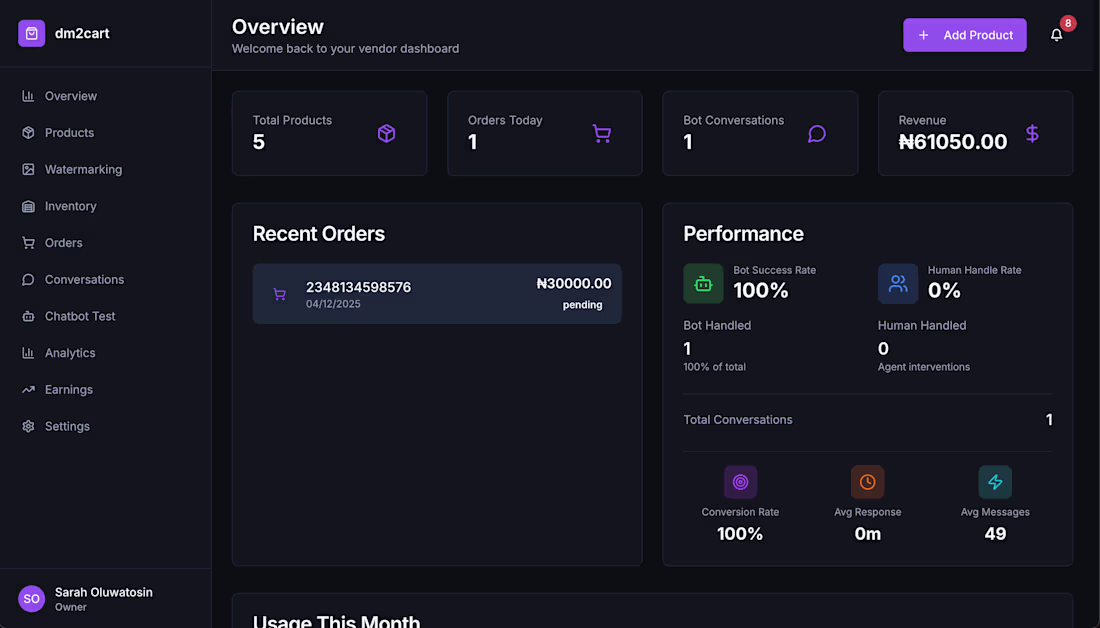Click the Bot Conversations chat bubble icon
Image resolution: width=1100 pixels, height=628 pixels.
point(817,133)
